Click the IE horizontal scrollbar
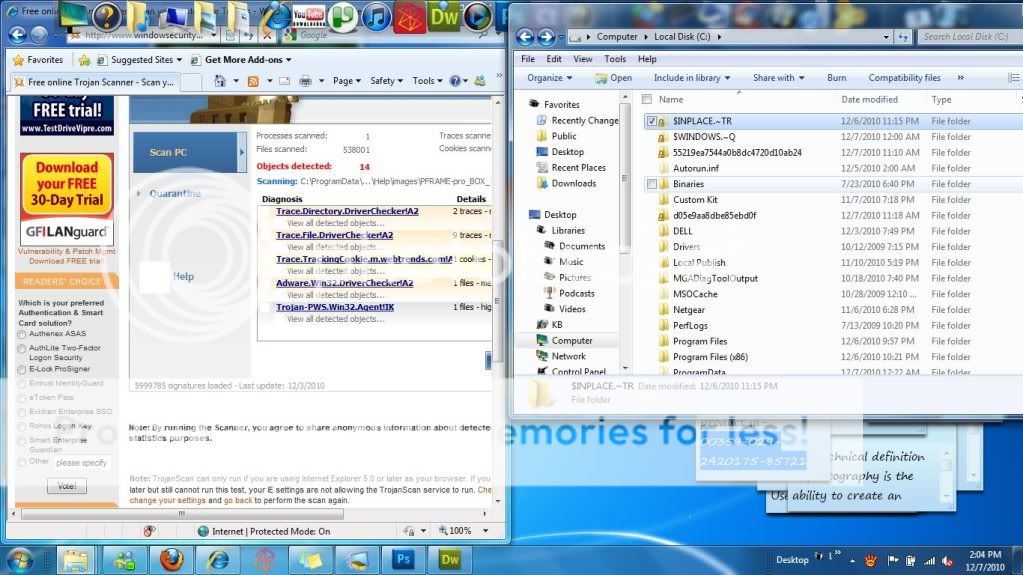 182,514
